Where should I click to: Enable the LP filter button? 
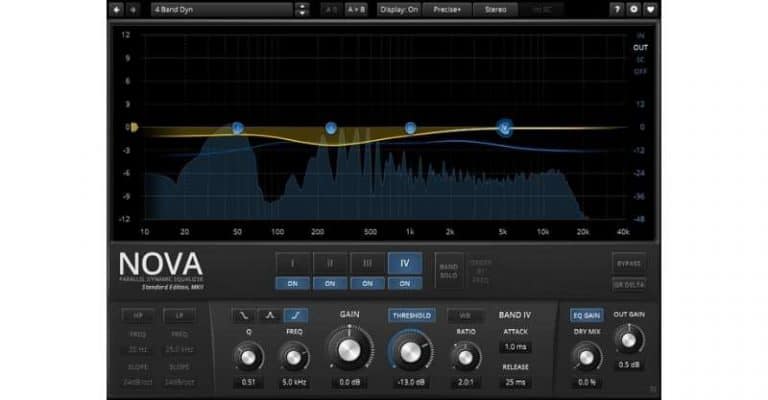click(179, 316)
